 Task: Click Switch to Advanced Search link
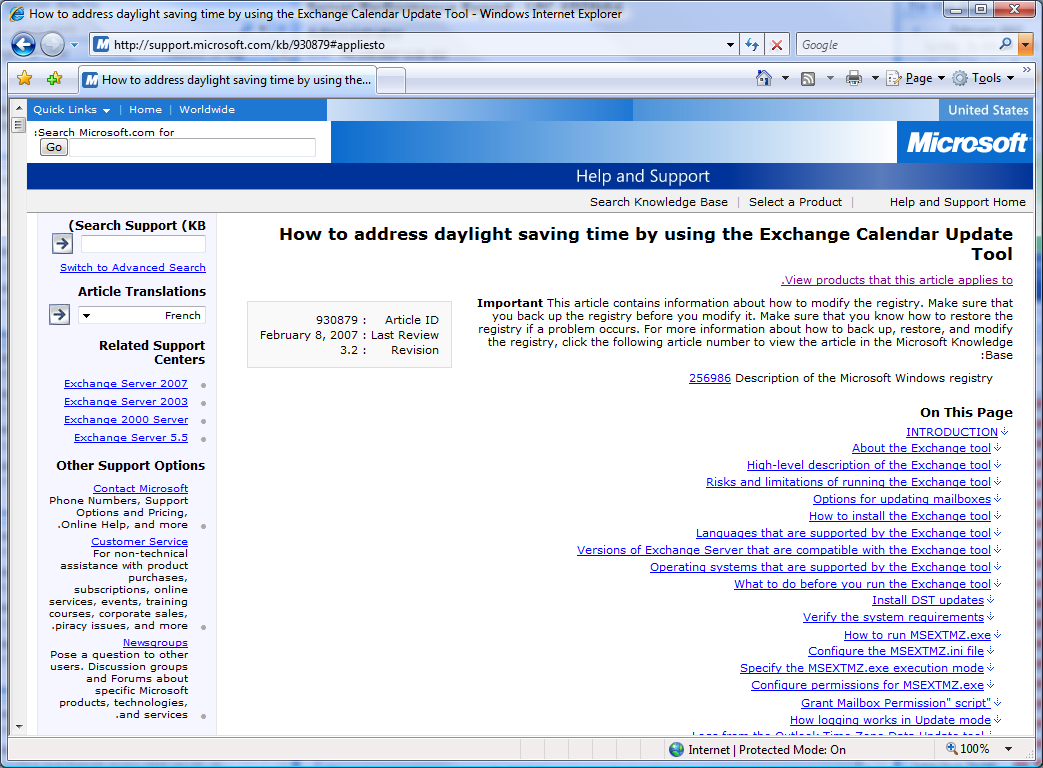[133, 267]
